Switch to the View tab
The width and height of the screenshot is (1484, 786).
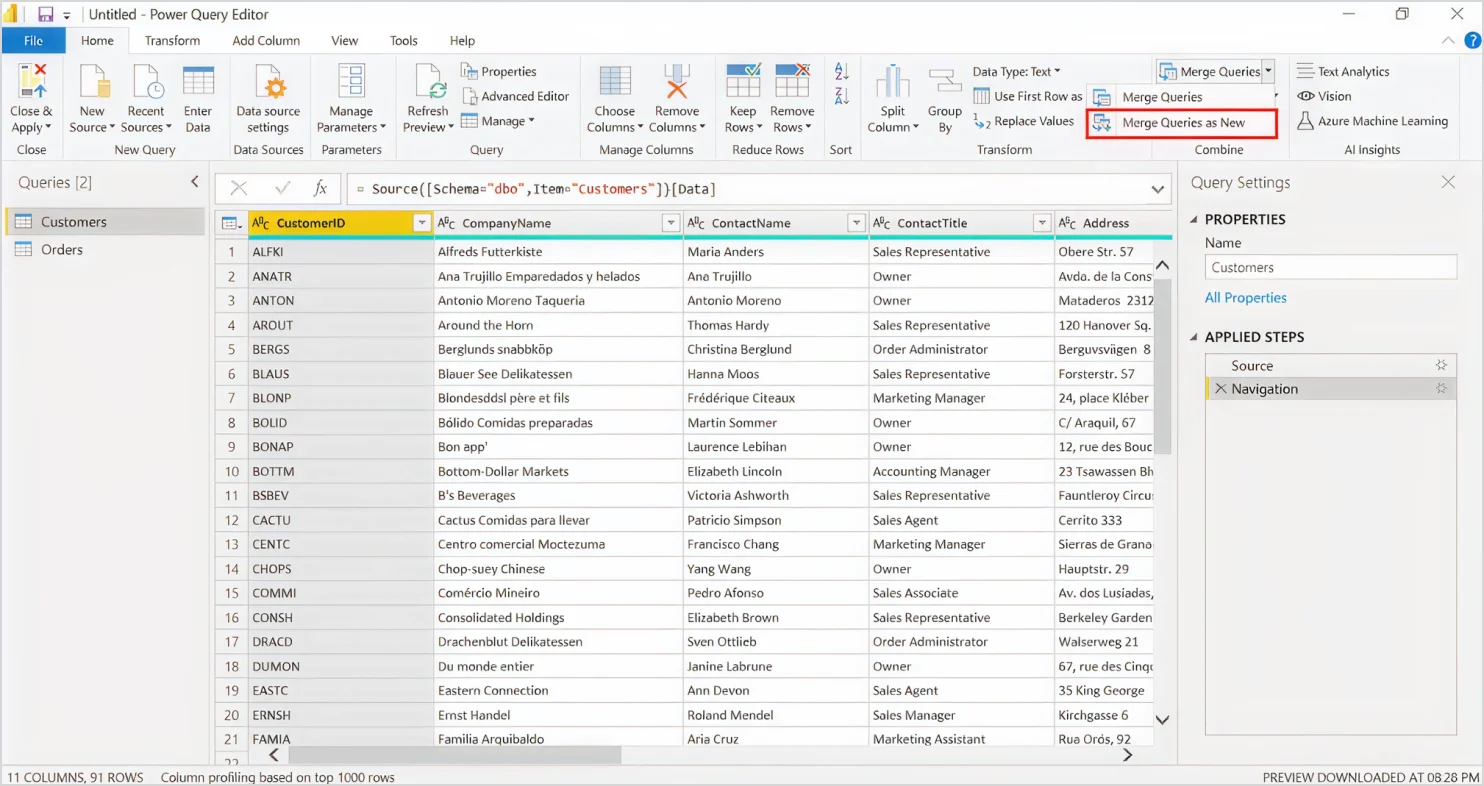coord(345,41)
